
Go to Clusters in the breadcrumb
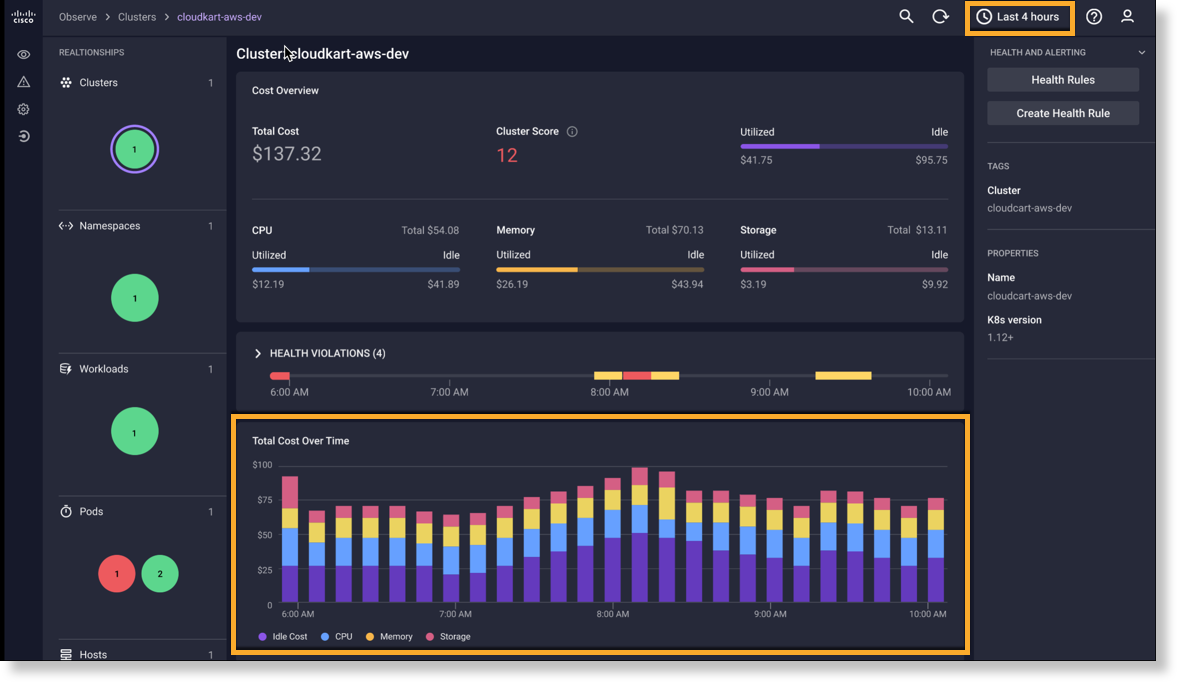tap(137, 17)
